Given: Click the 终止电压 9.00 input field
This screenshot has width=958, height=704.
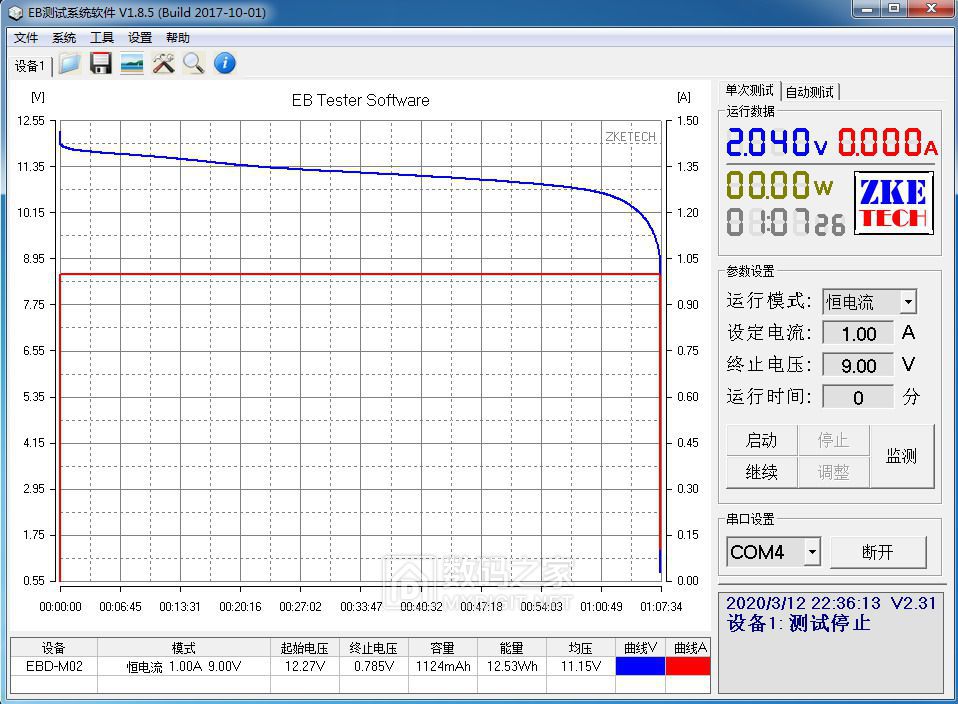Looking at the screenshot, I should pyautogui.click(x=858, y=365).
